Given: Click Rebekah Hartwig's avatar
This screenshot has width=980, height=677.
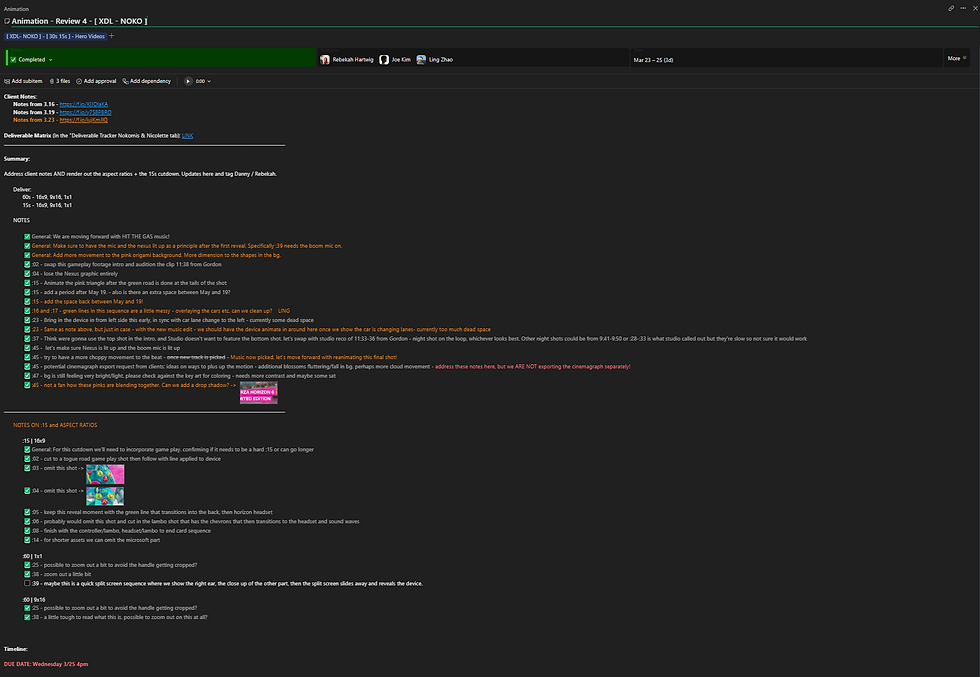Looking at the screenshot, I should click(324, 59).
